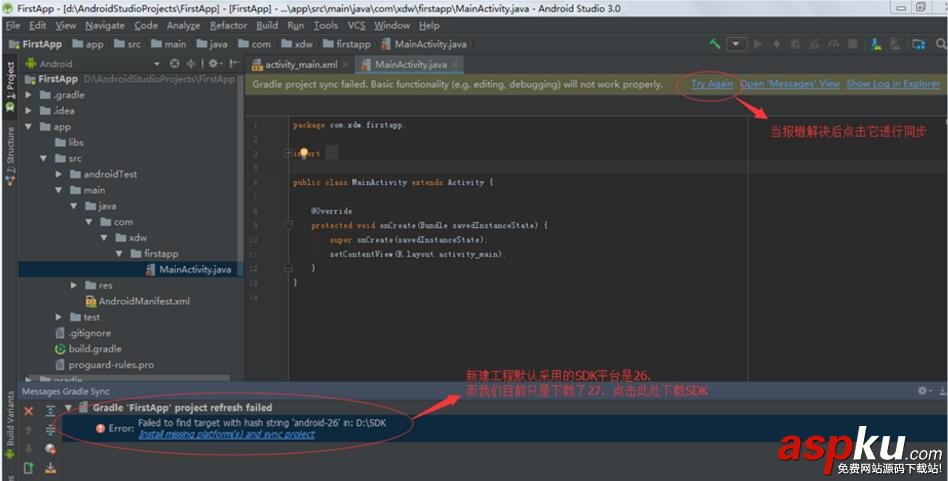Open the run configuration dropdown in toolbar
The image size is (948, 481).
[736, 44]
